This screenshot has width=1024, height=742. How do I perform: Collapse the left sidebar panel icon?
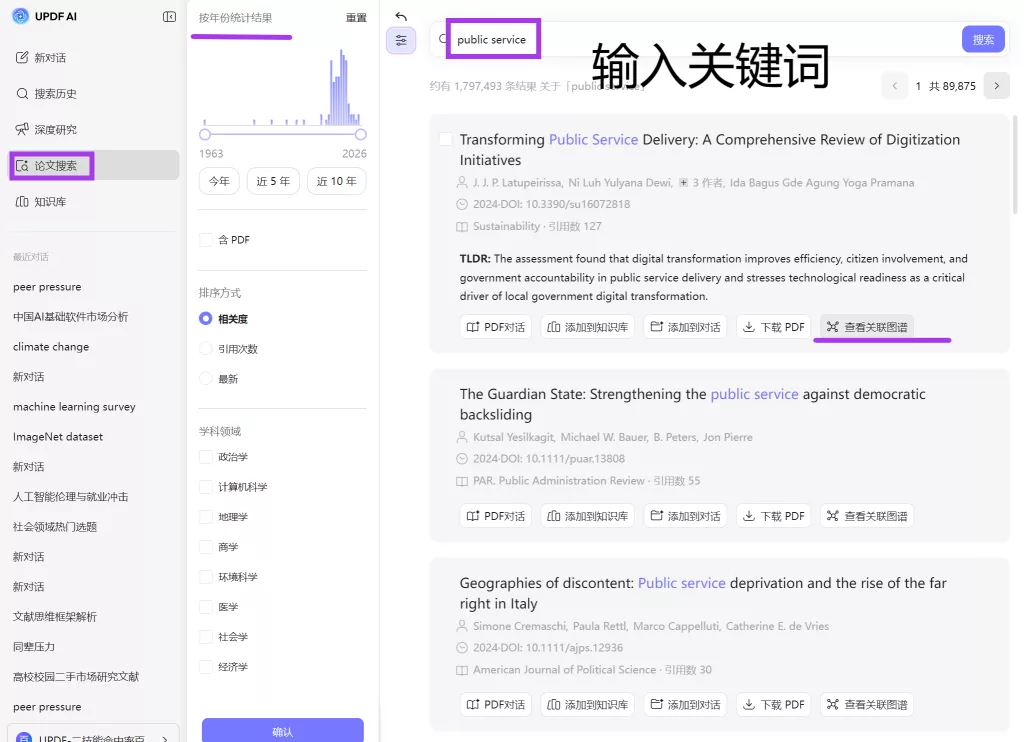pos(169,16)
